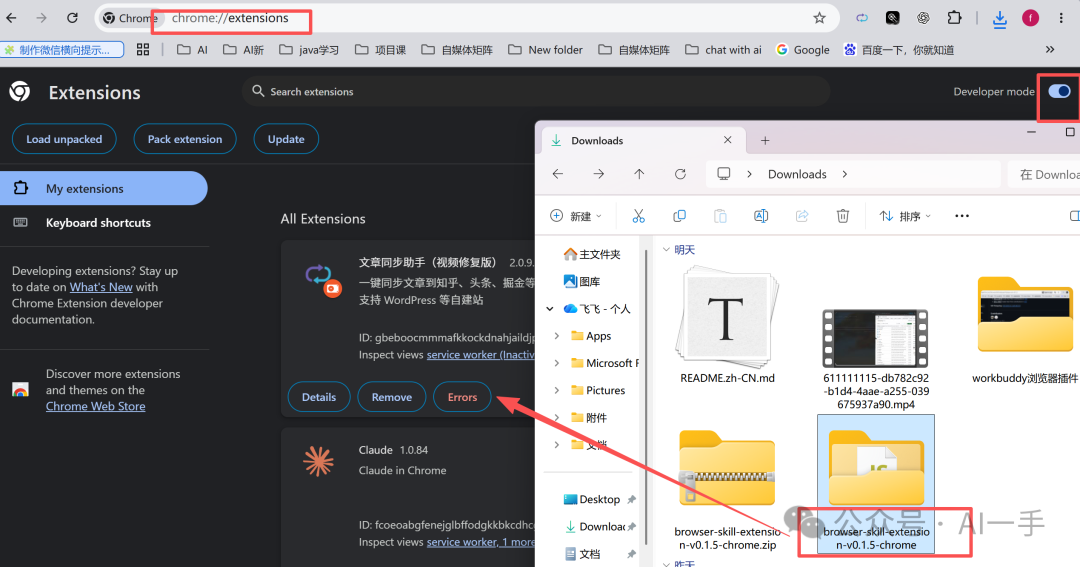The width and height of the screenshot is (1080, 567).
Task: Open Chrome profile avatar
Action: 1030,18
